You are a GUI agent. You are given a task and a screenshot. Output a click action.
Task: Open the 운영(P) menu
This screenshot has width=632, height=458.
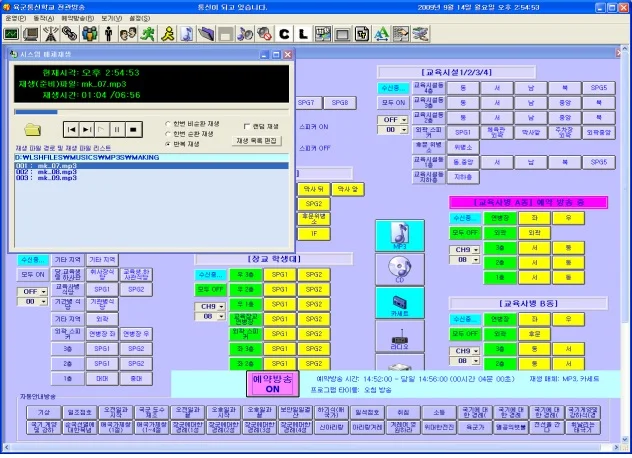point(16,19)
